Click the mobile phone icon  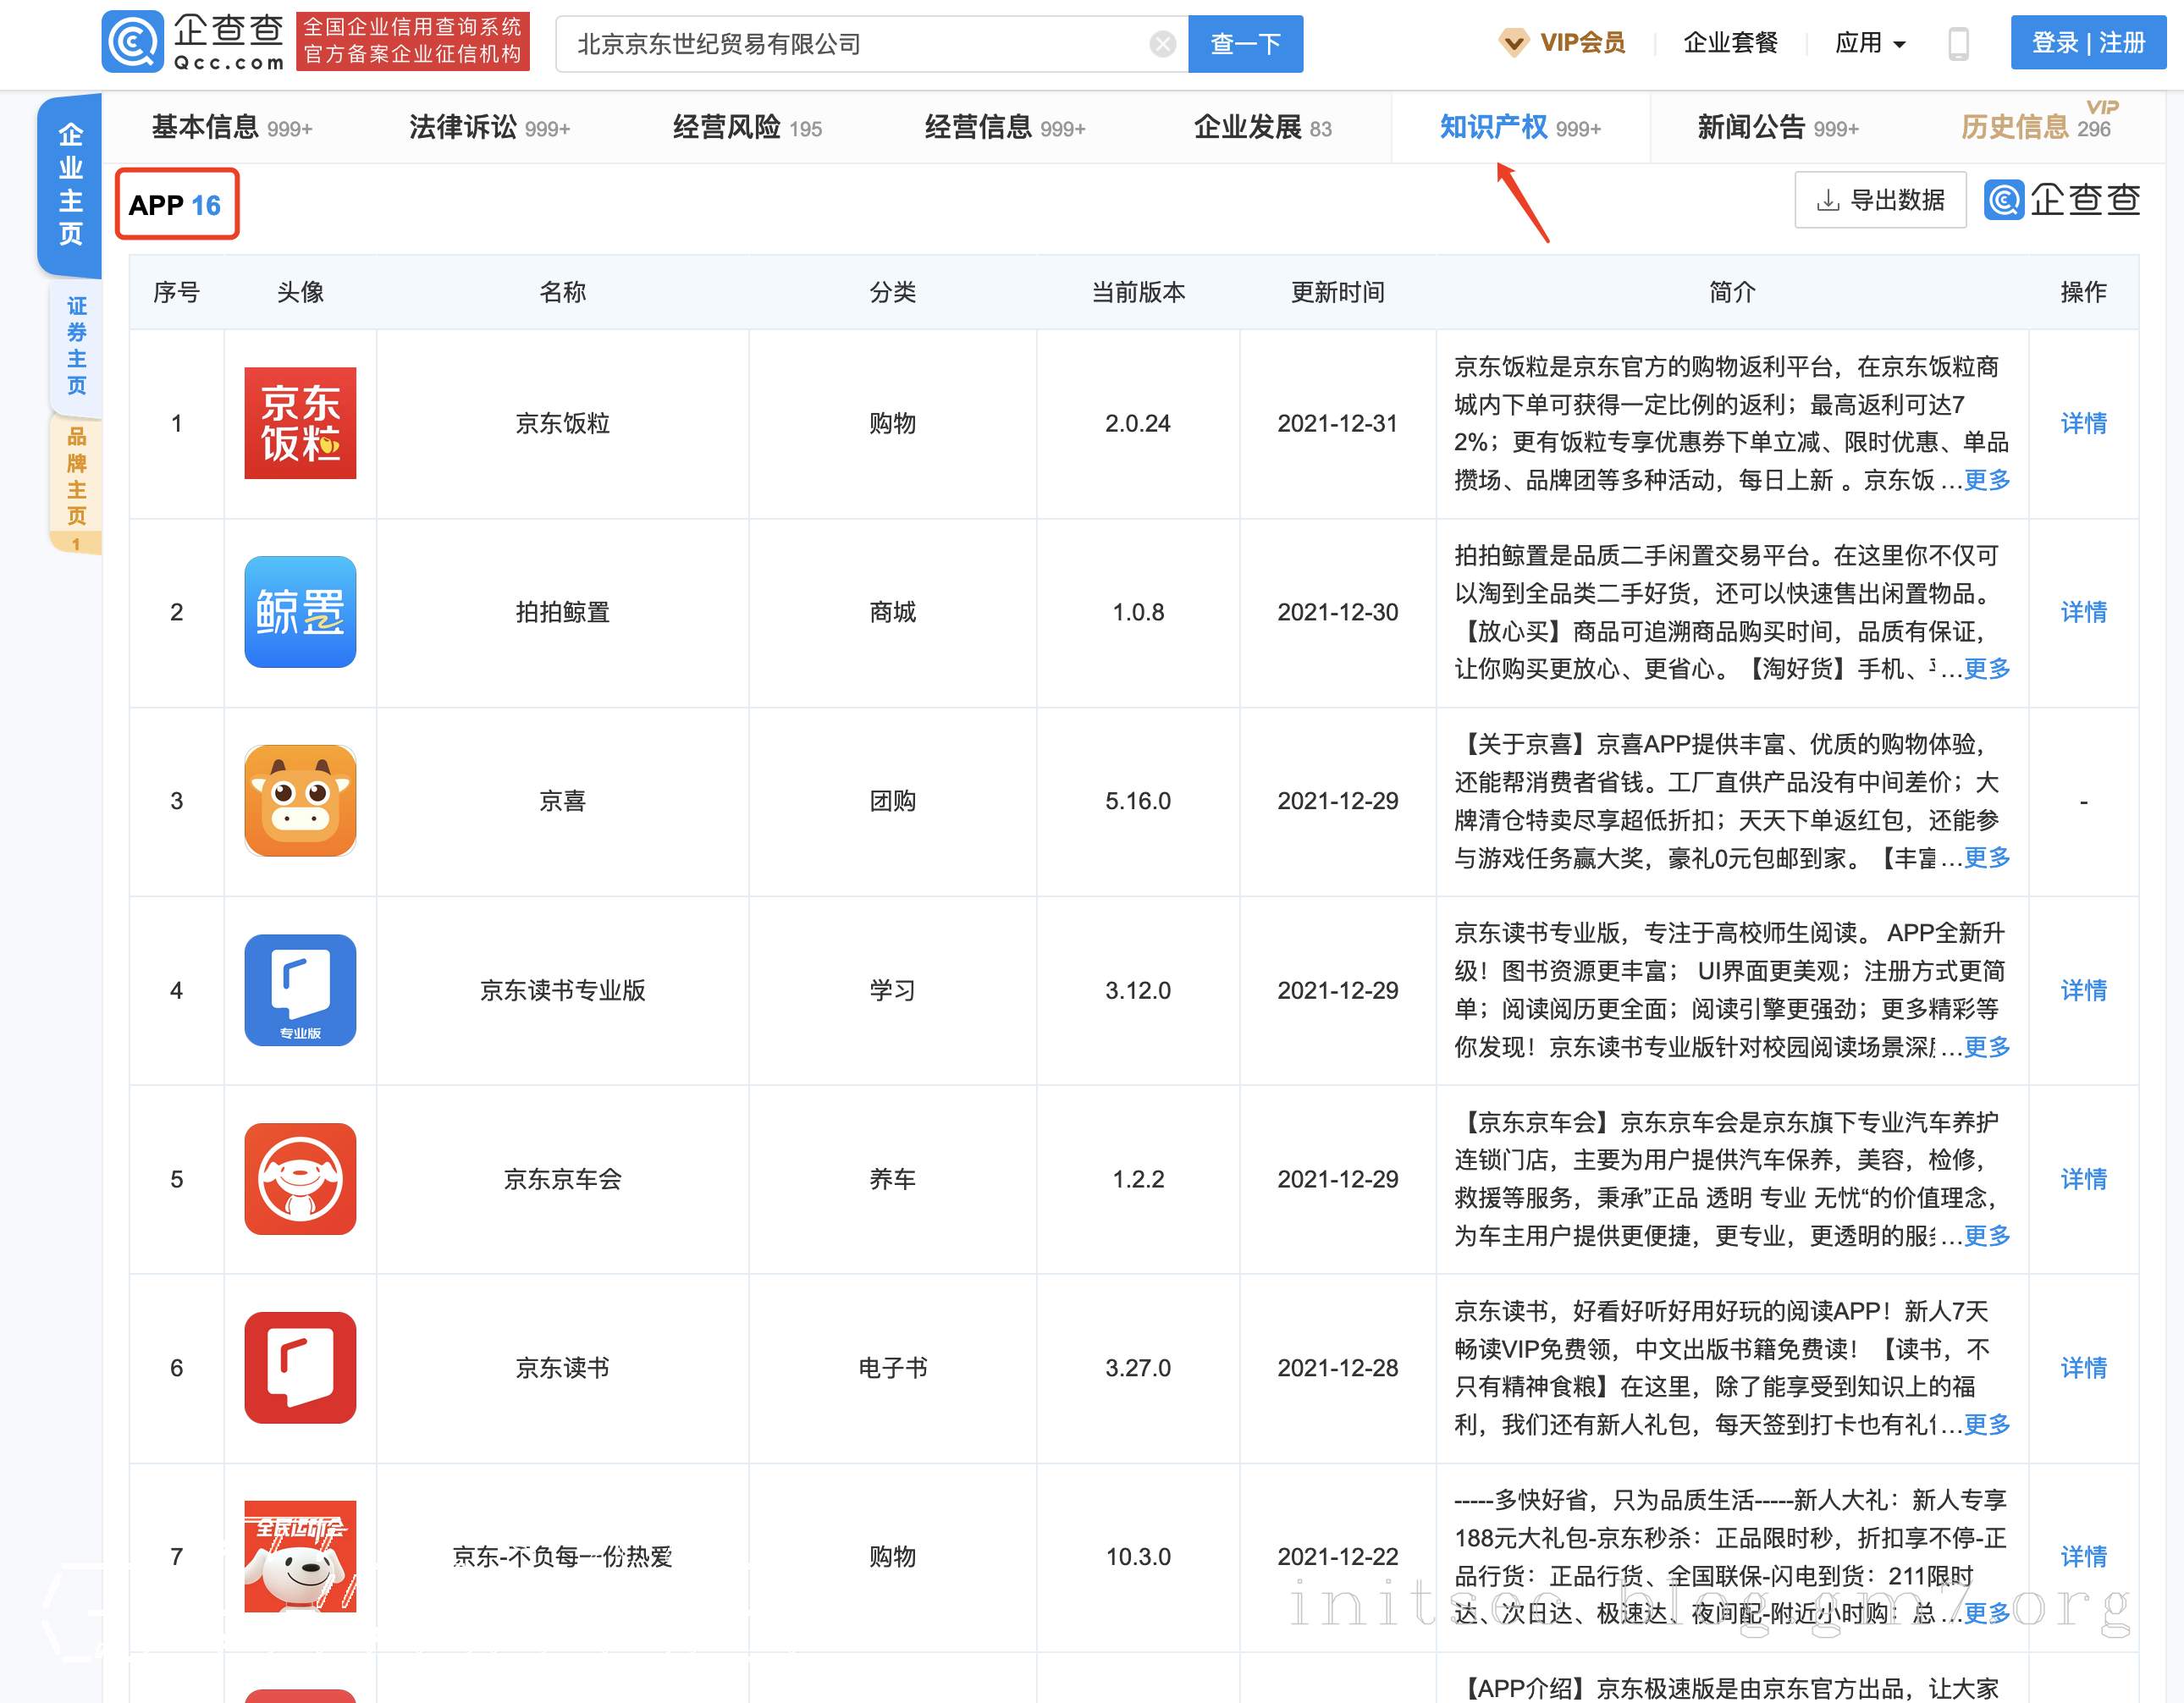click(x=1958, y=44)
